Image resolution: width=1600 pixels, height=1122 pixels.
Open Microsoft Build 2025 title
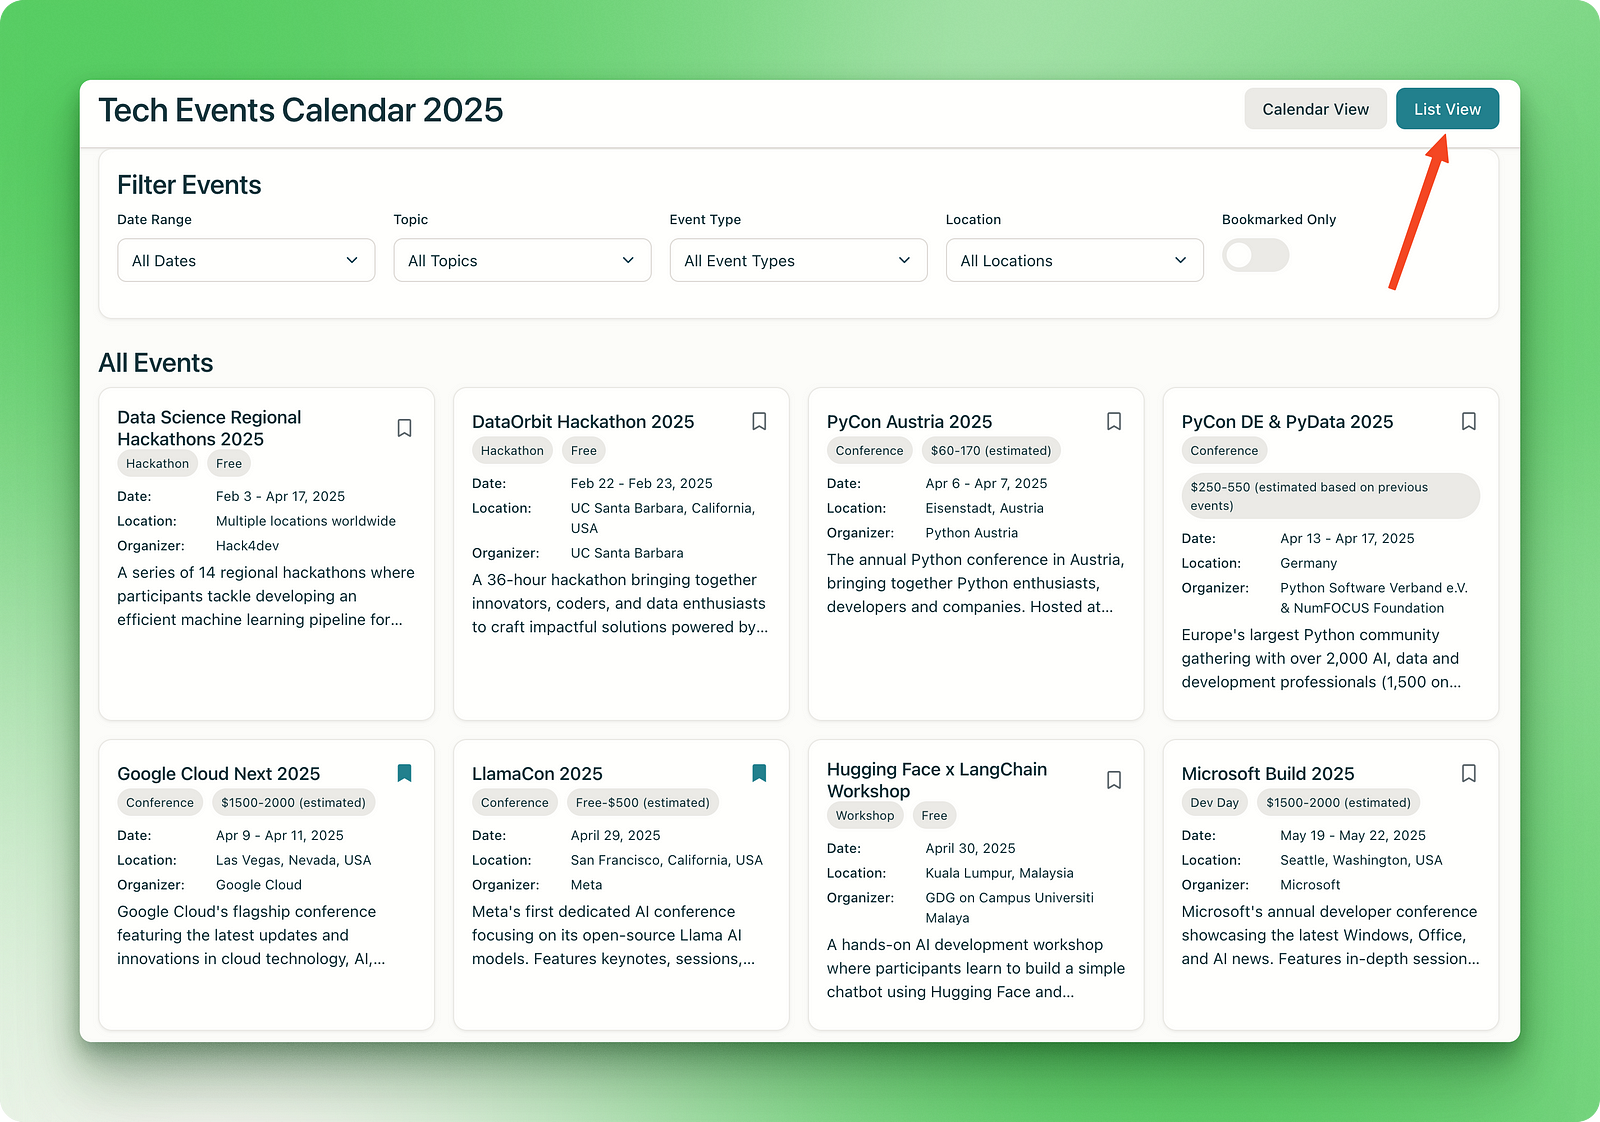click(1267, 774)
